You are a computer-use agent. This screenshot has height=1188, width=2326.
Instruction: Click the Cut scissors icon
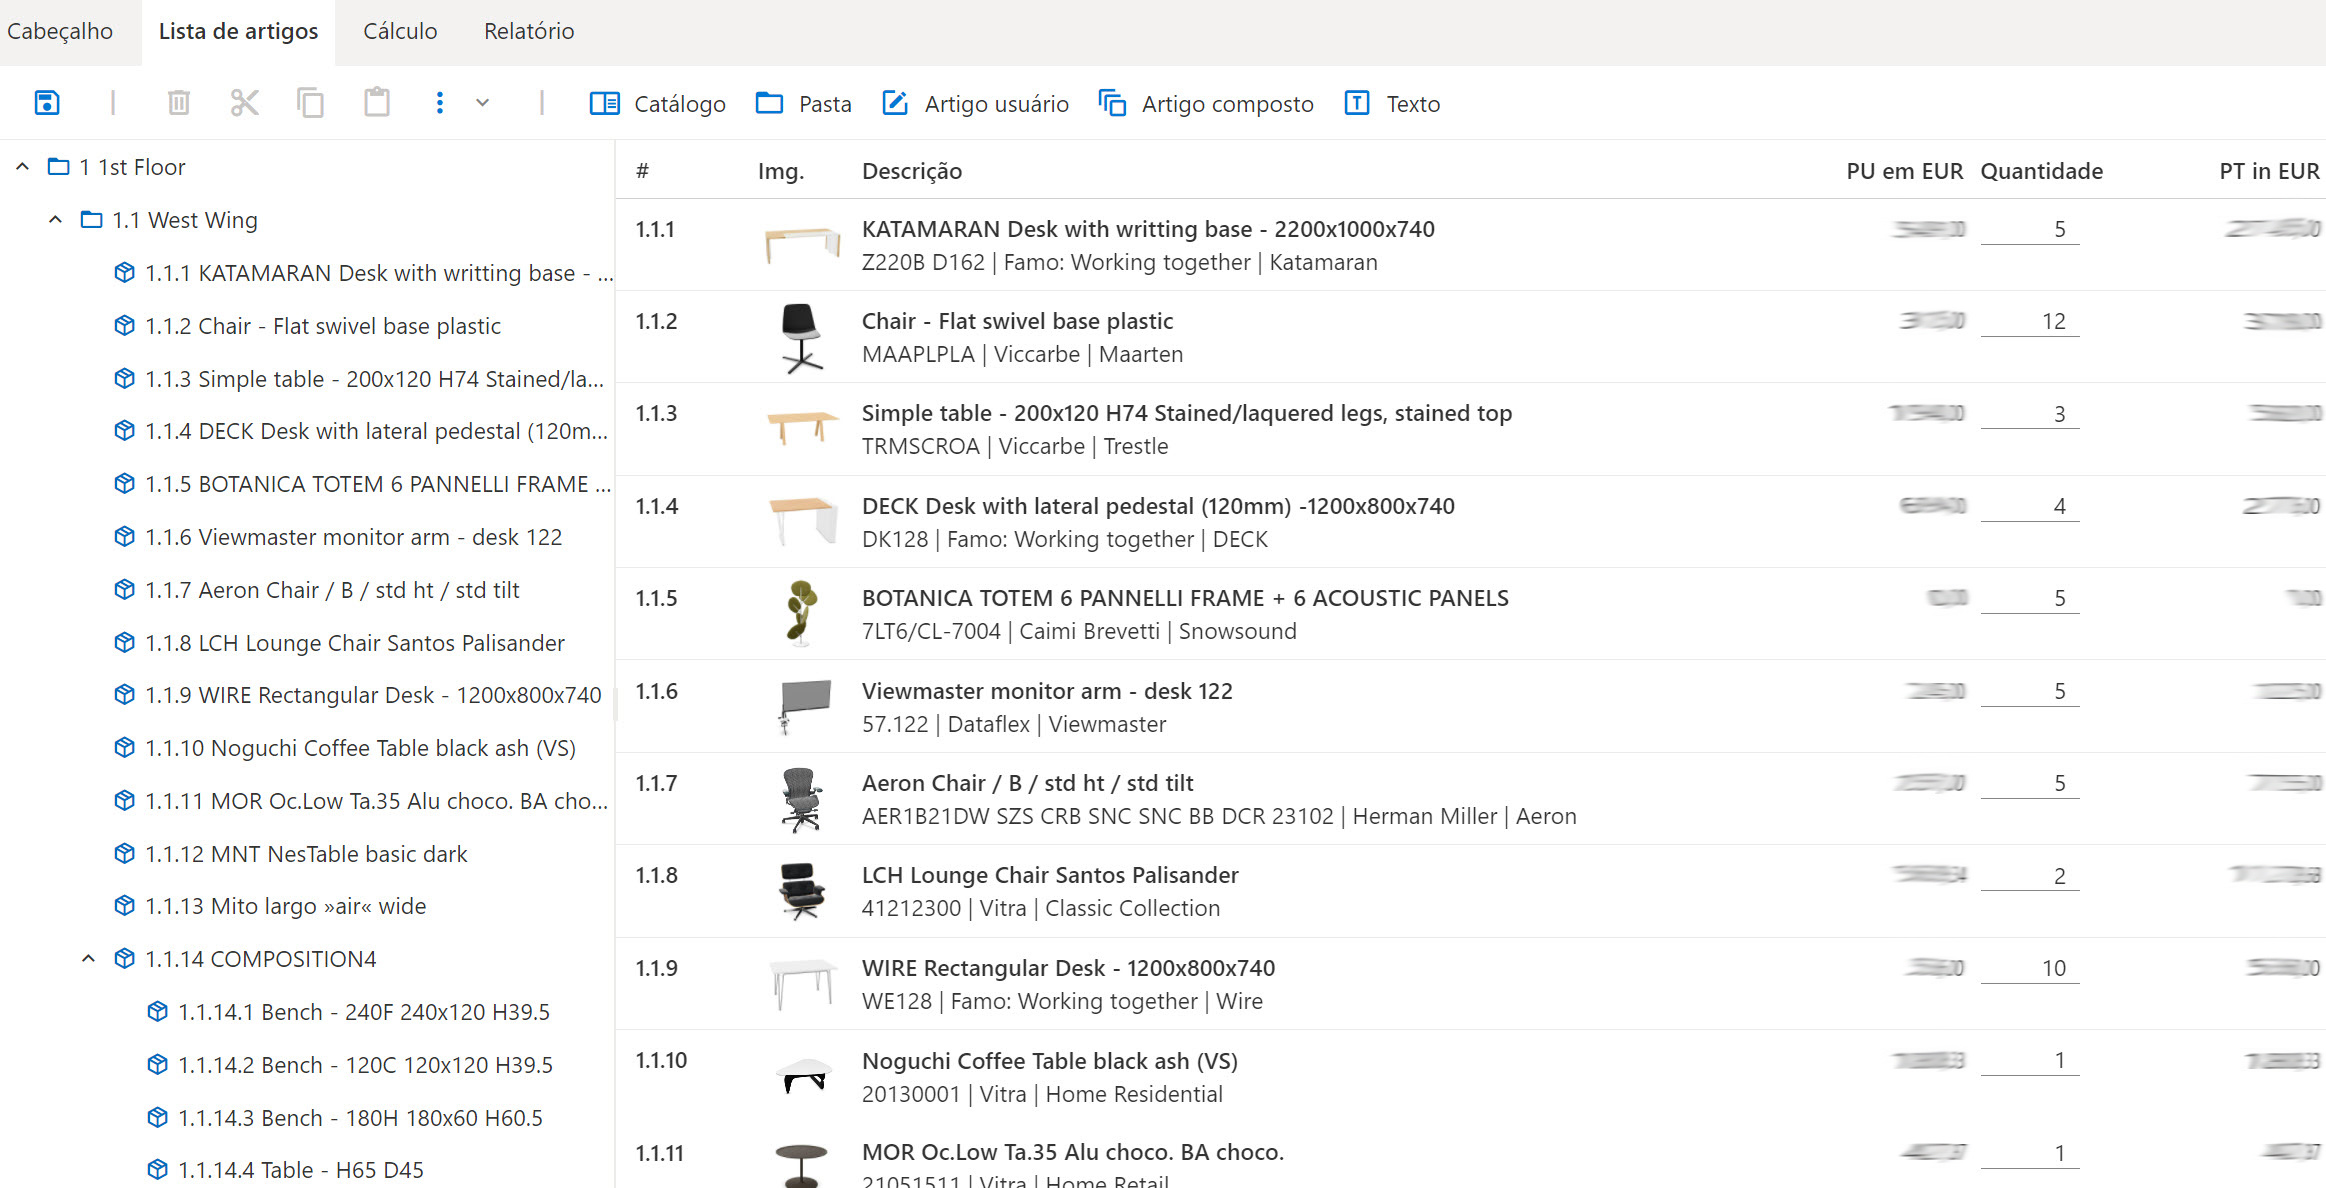(244, 103)
